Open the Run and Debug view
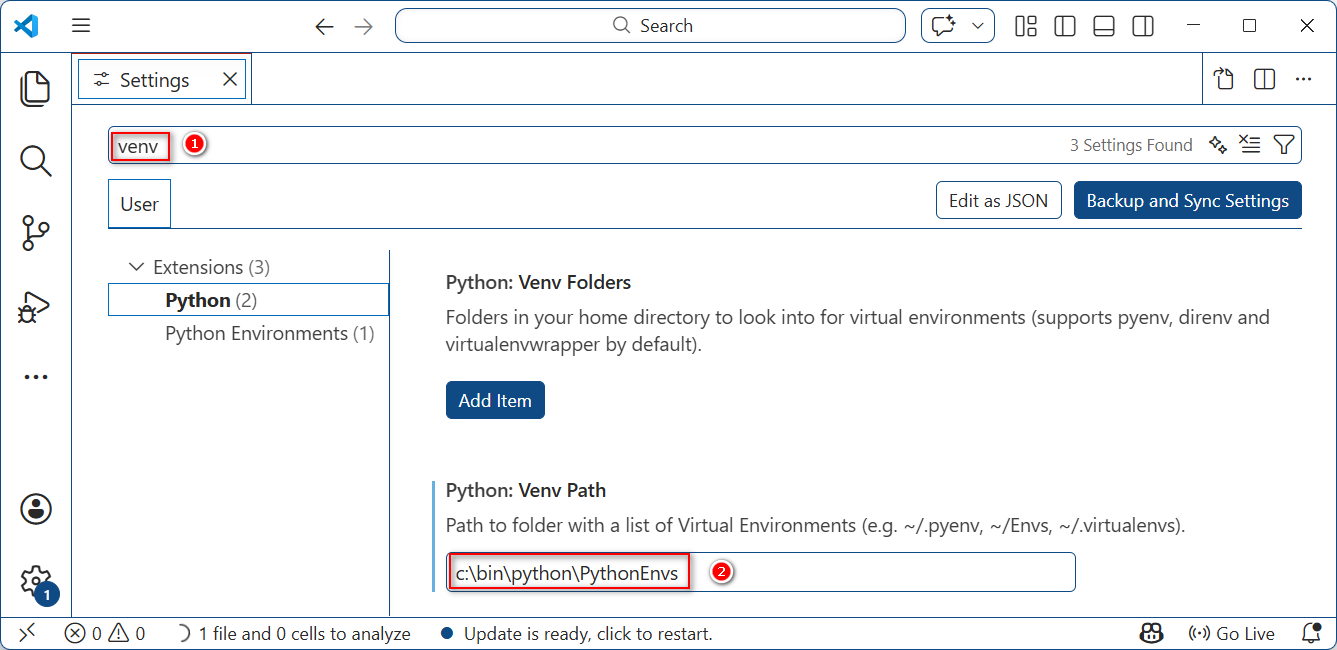This screenshot has height=650, width=1337. click(x=35, y=306)
